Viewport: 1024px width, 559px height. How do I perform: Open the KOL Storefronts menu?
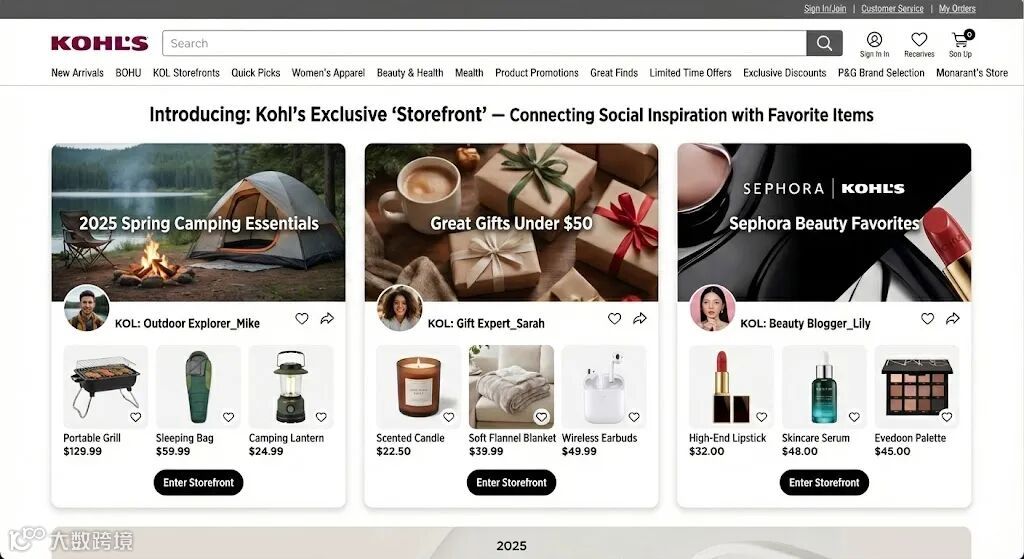[x=186, y=73]
